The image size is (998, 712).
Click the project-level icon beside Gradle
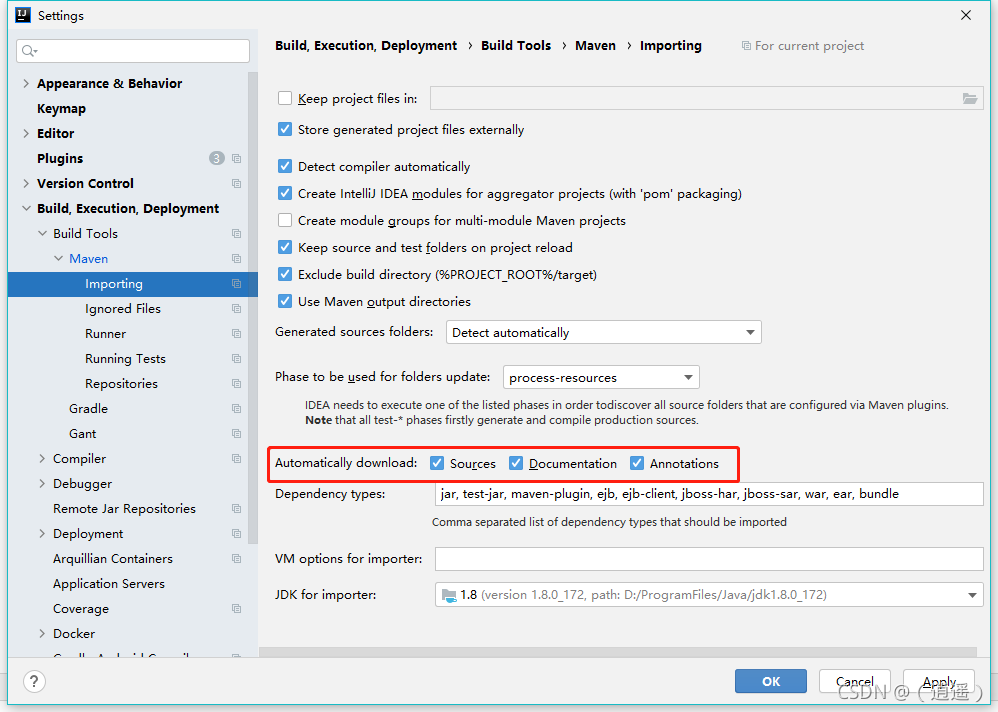237,408
